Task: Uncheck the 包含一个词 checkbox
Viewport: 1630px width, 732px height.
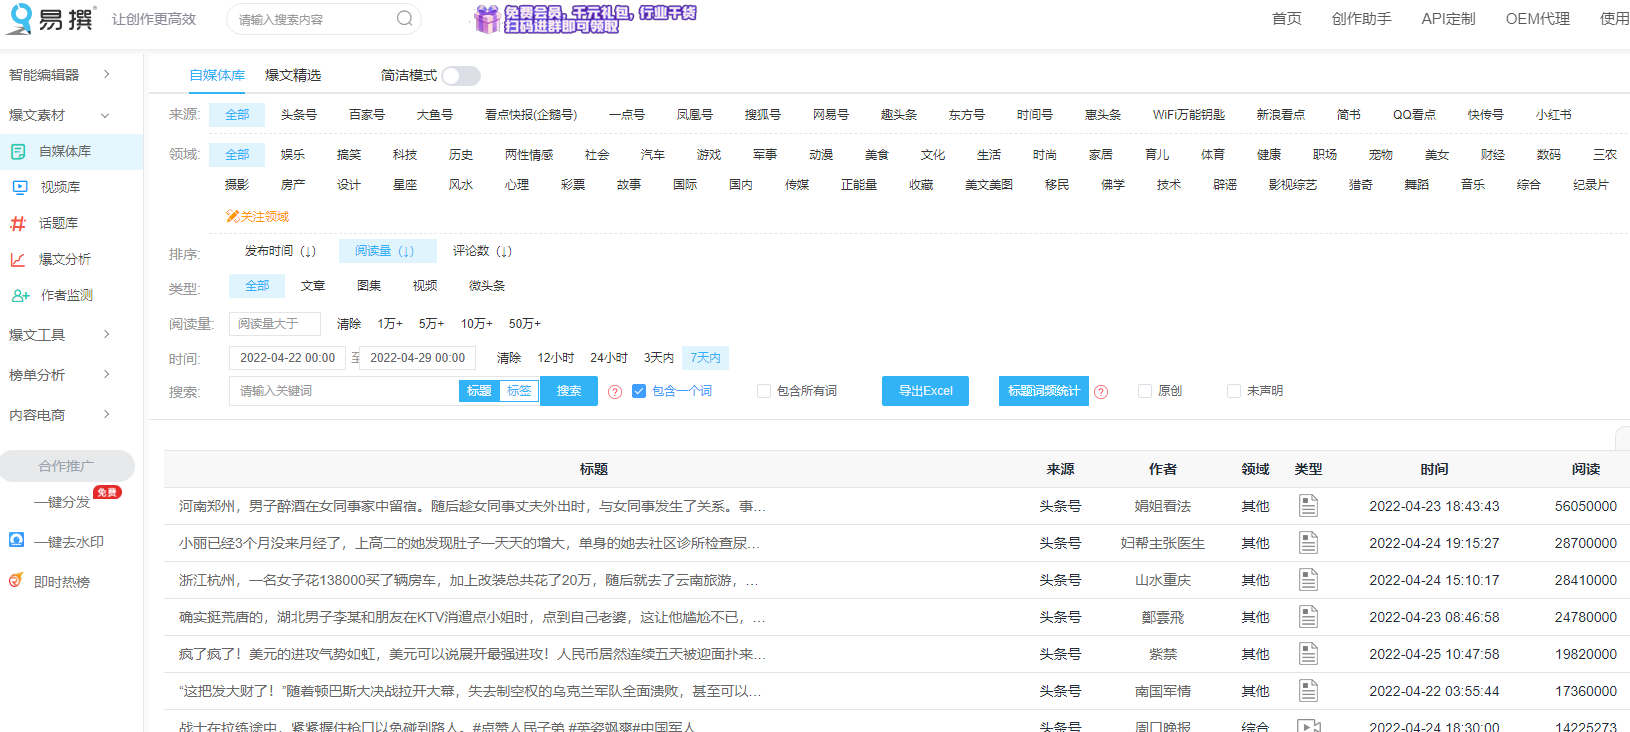Action: click(639, 391)
